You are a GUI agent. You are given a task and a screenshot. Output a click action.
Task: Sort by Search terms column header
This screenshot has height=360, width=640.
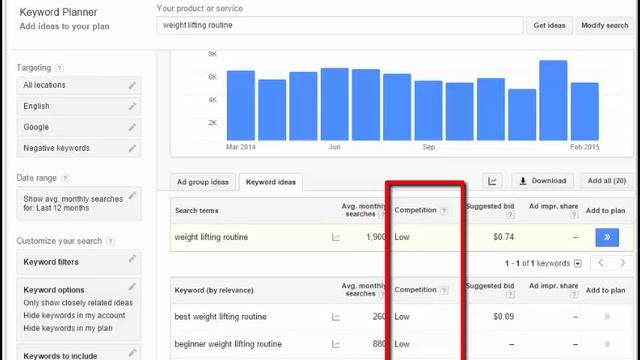pos(197,211)
